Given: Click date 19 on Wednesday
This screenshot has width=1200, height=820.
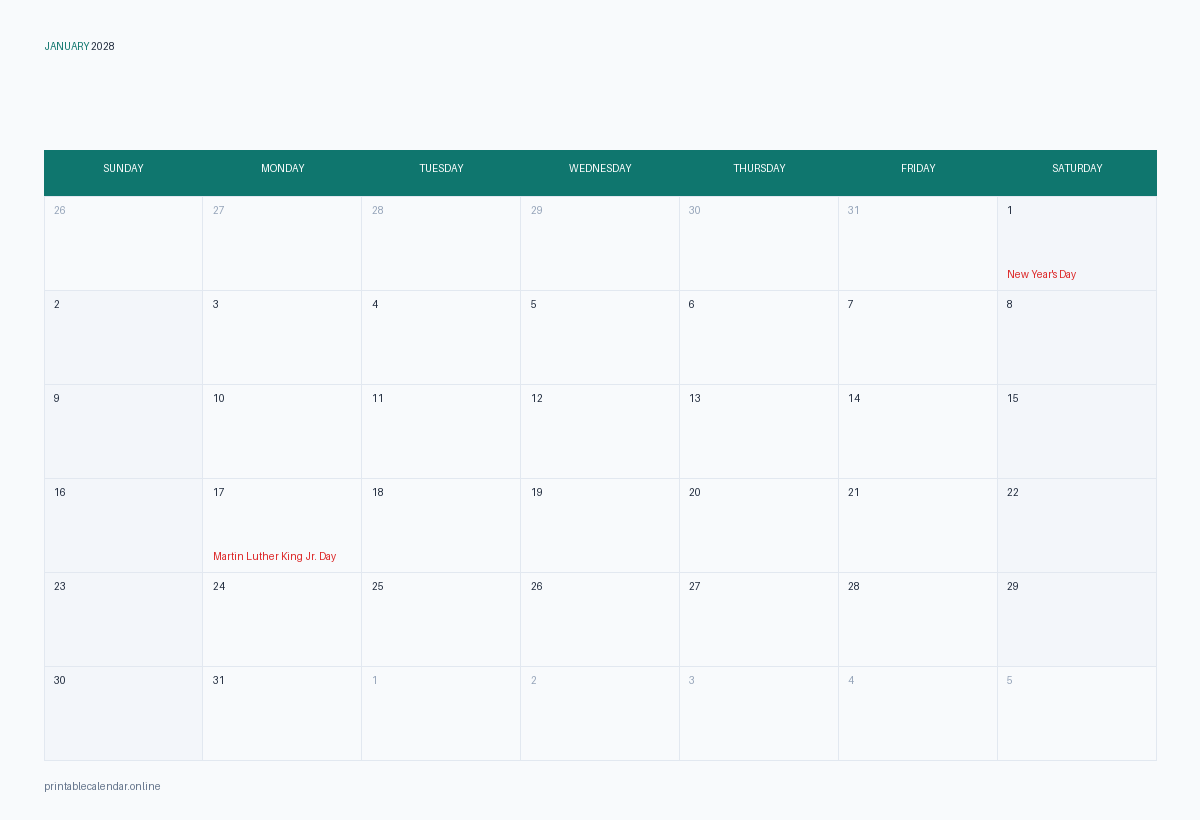Looking at the screenshot, I should tap(536, 492).
